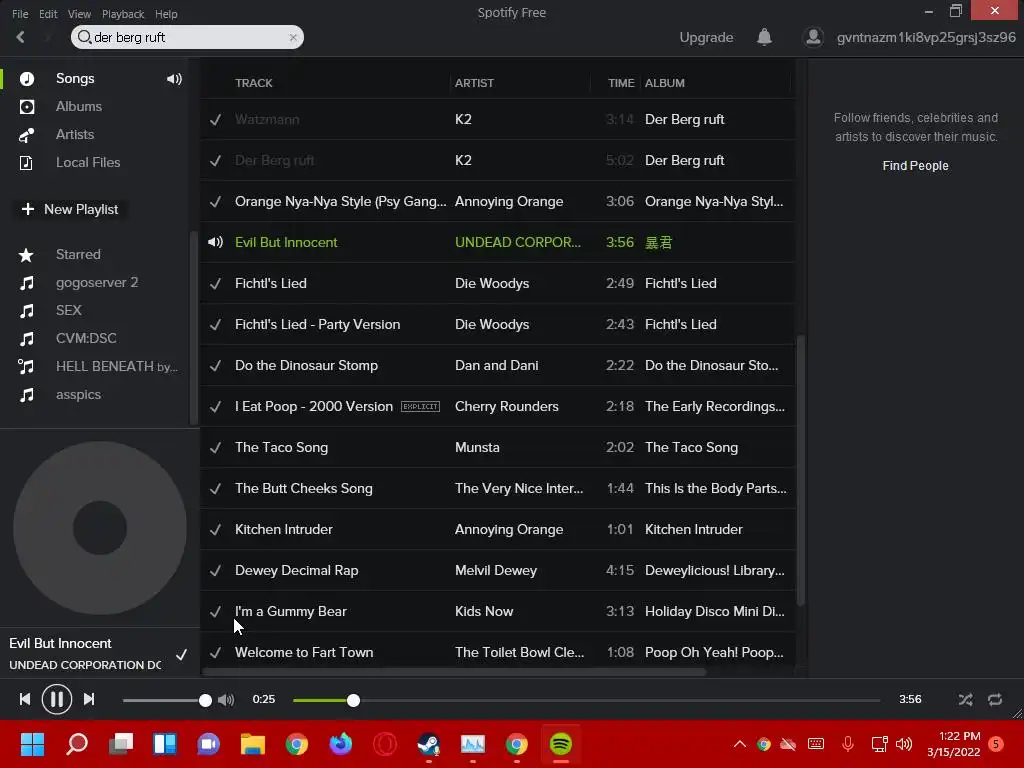Open the Help menu

coord(166,14)
